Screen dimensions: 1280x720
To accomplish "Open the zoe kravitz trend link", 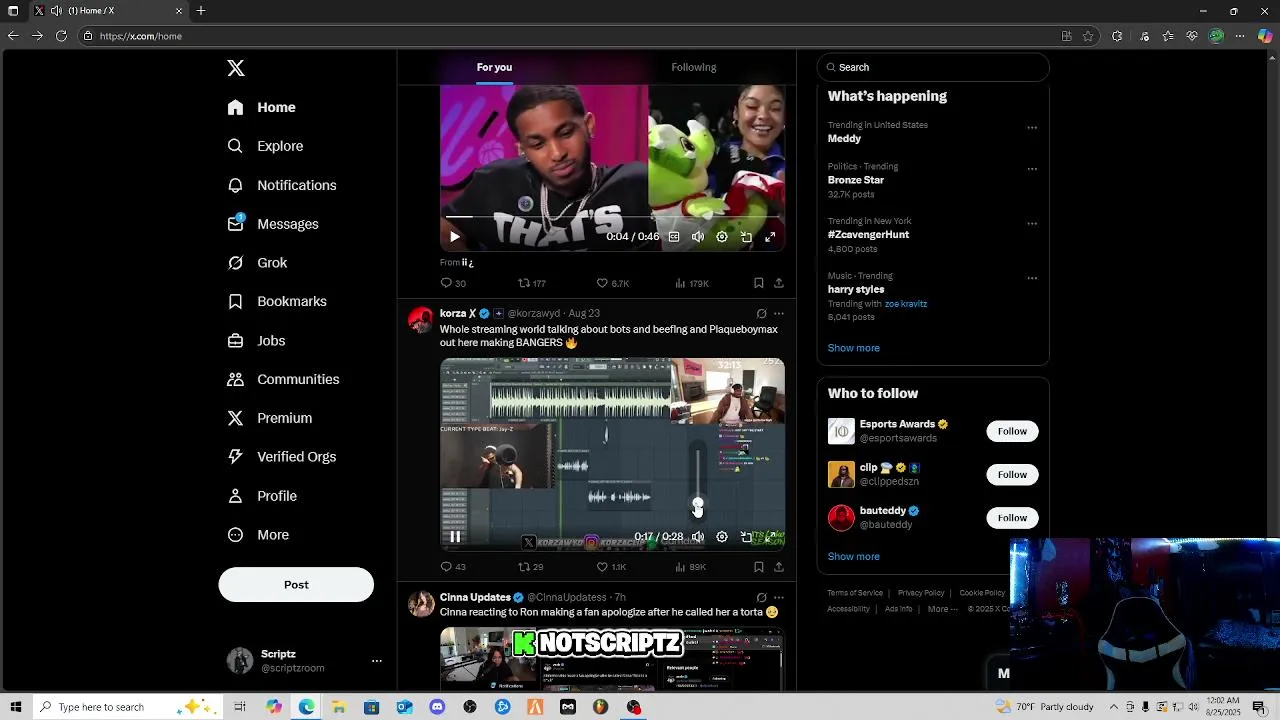I will click(906, 304).
